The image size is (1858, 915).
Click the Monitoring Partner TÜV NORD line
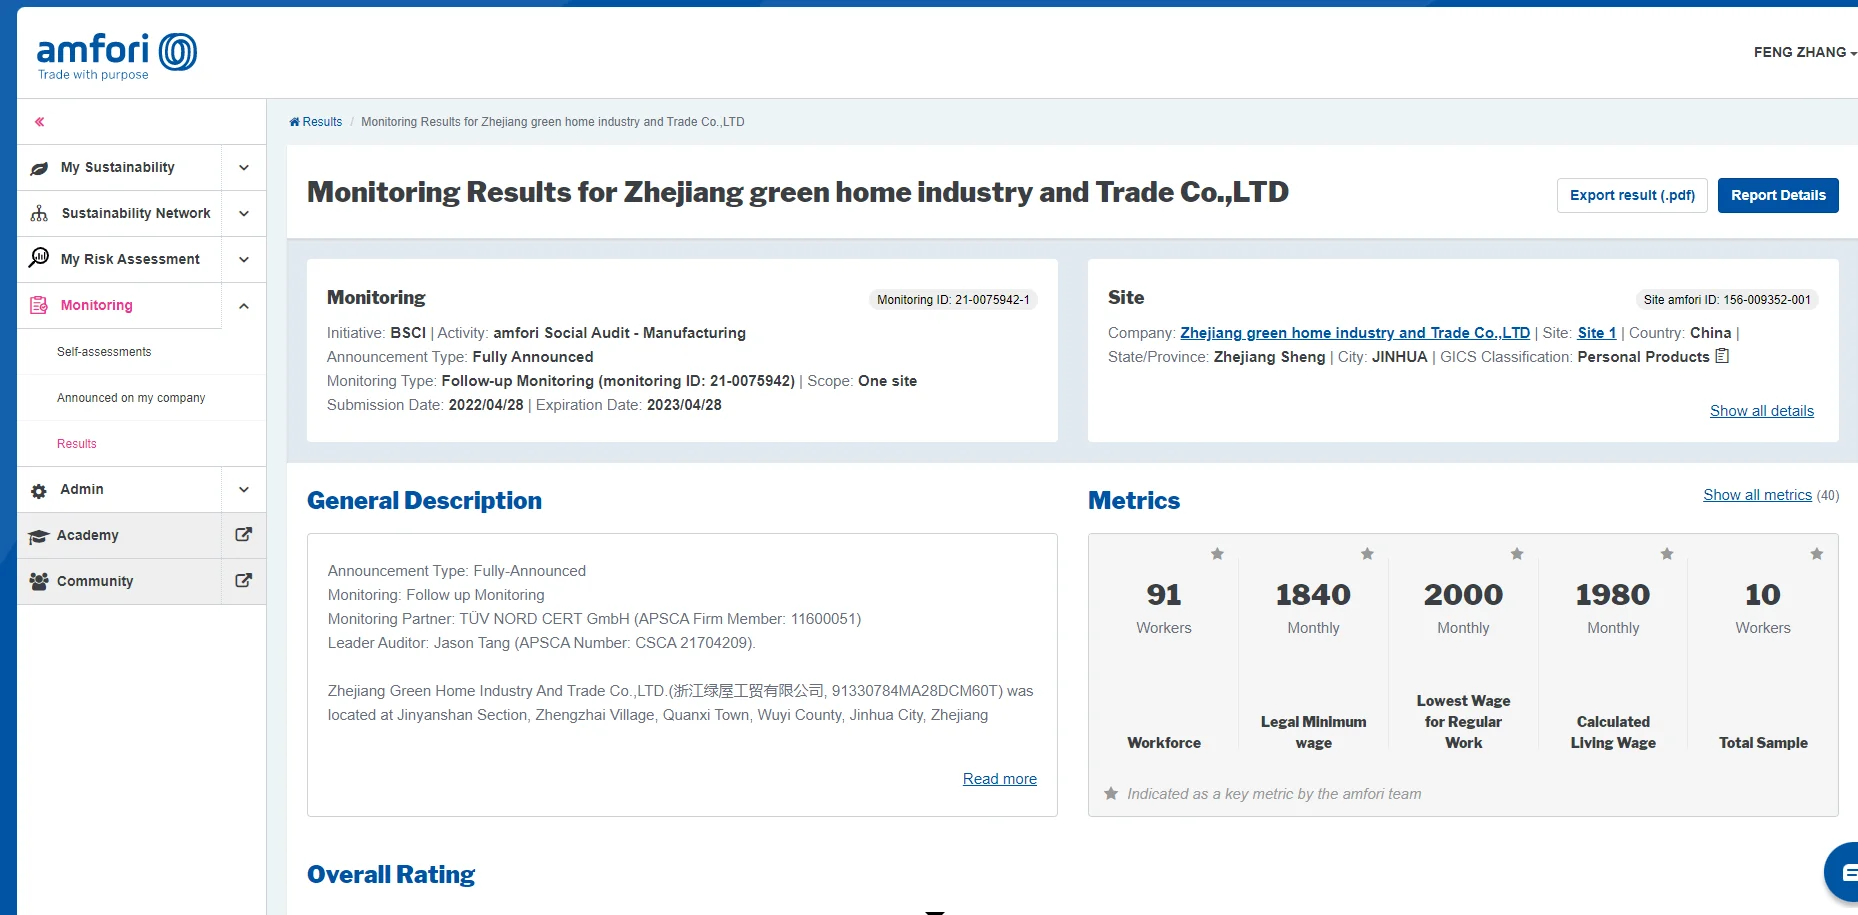(594, 619)
